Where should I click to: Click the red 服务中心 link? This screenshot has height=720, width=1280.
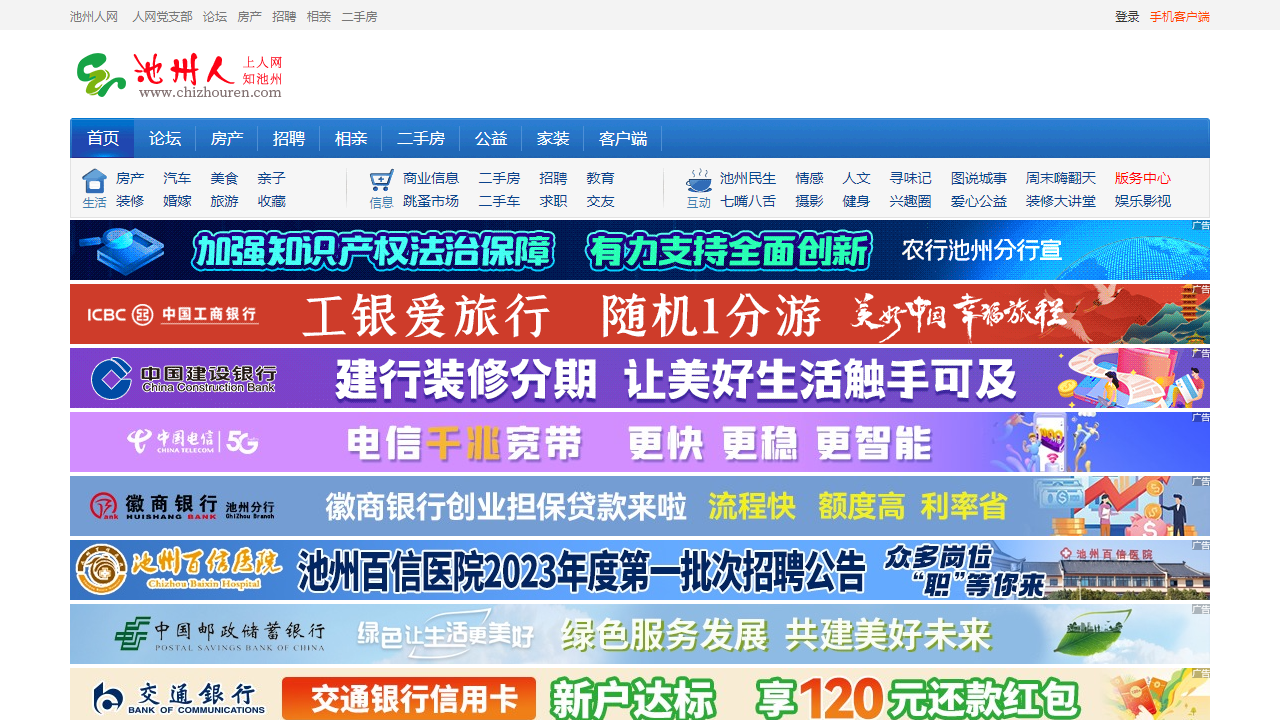[1143, 178]
